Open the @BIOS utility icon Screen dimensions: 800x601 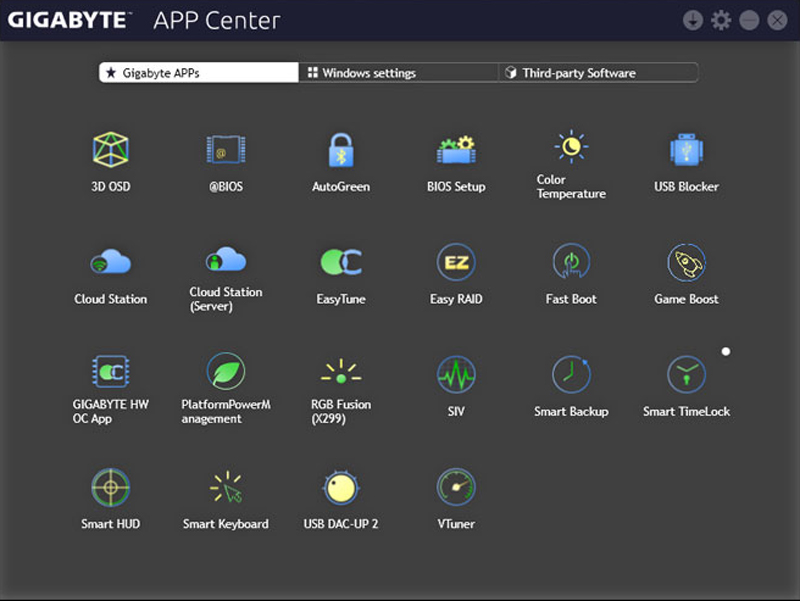click(x=226, y=150)
